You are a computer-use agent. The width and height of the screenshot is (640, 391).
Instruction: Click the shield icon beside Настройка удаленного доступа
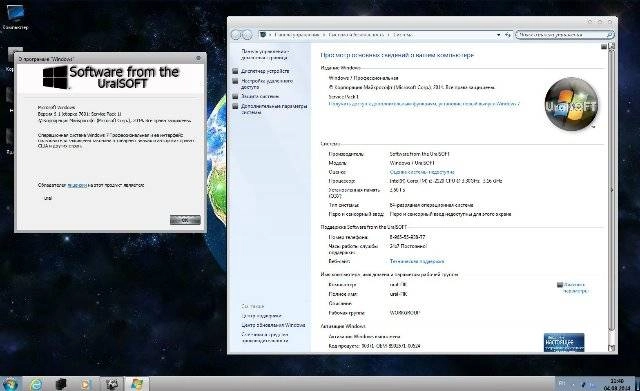point(235,81)
